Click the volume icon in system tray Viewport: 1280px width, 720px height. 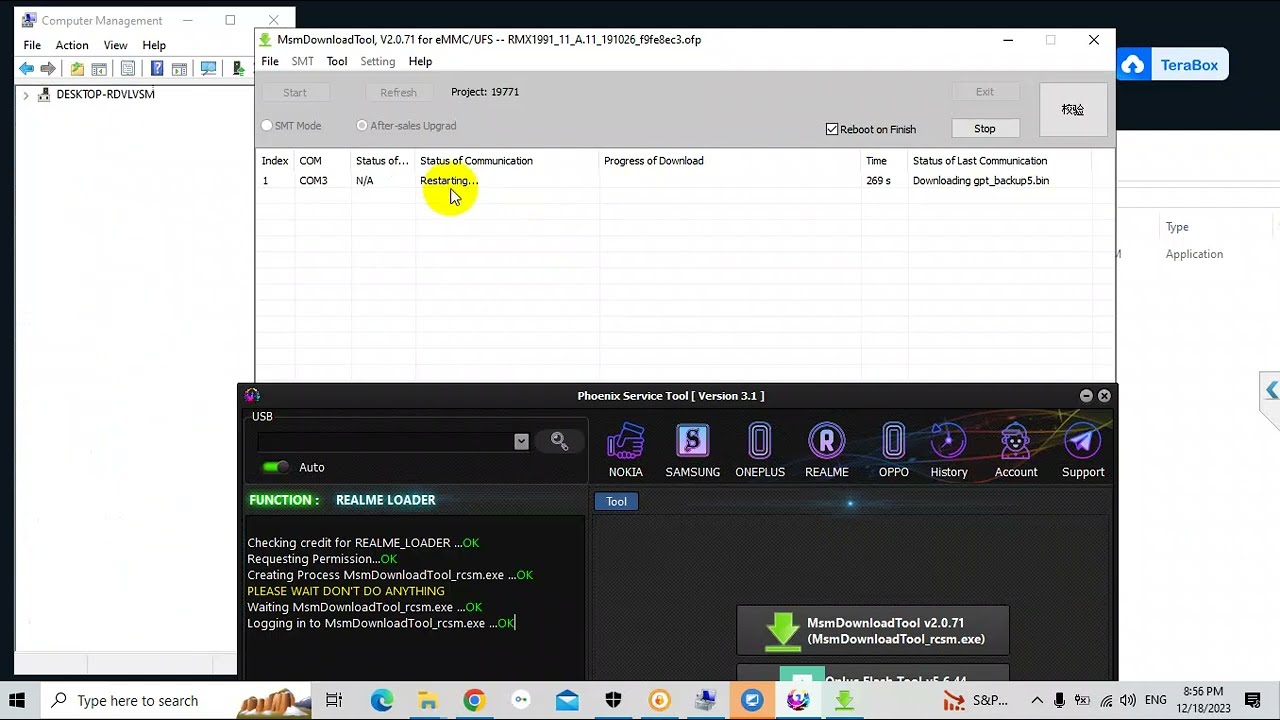(x=1128, y=700)
